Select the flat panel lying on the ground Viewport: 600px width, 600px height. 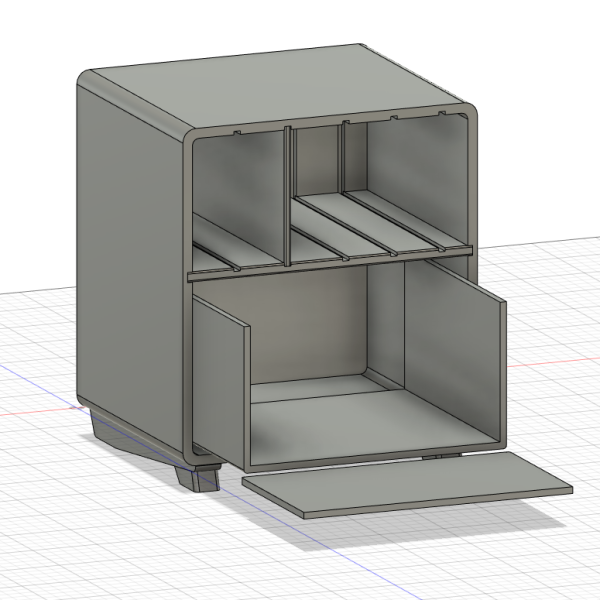tap(409, 483)
